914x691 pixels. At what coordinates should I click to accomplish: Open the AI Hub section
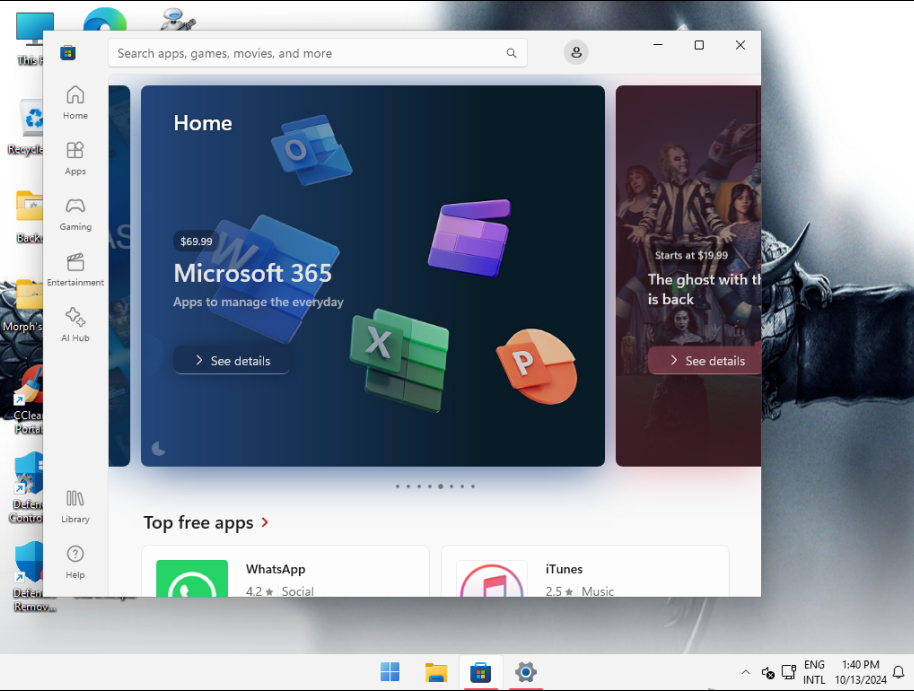click(75, 325)
